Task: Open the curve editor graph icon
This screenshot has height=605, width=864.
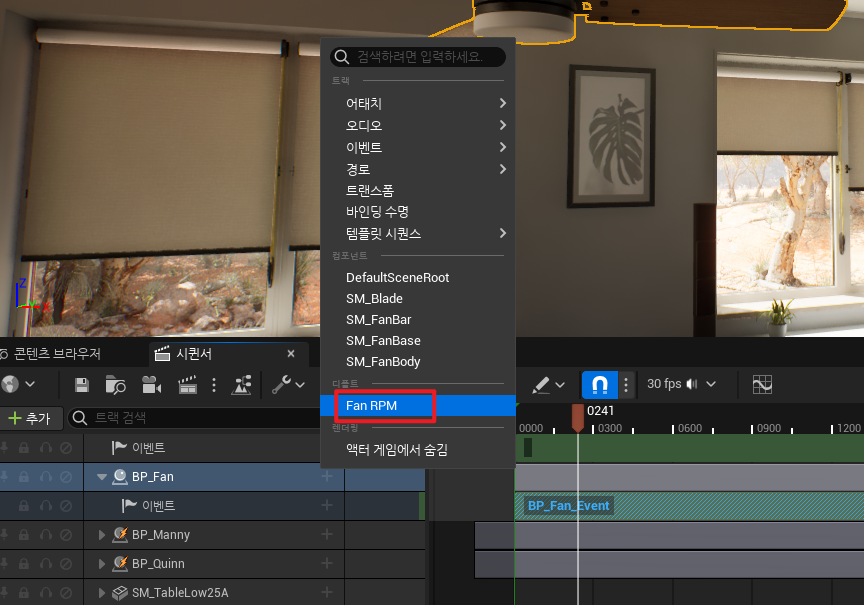Action: [x=762, y=384]
